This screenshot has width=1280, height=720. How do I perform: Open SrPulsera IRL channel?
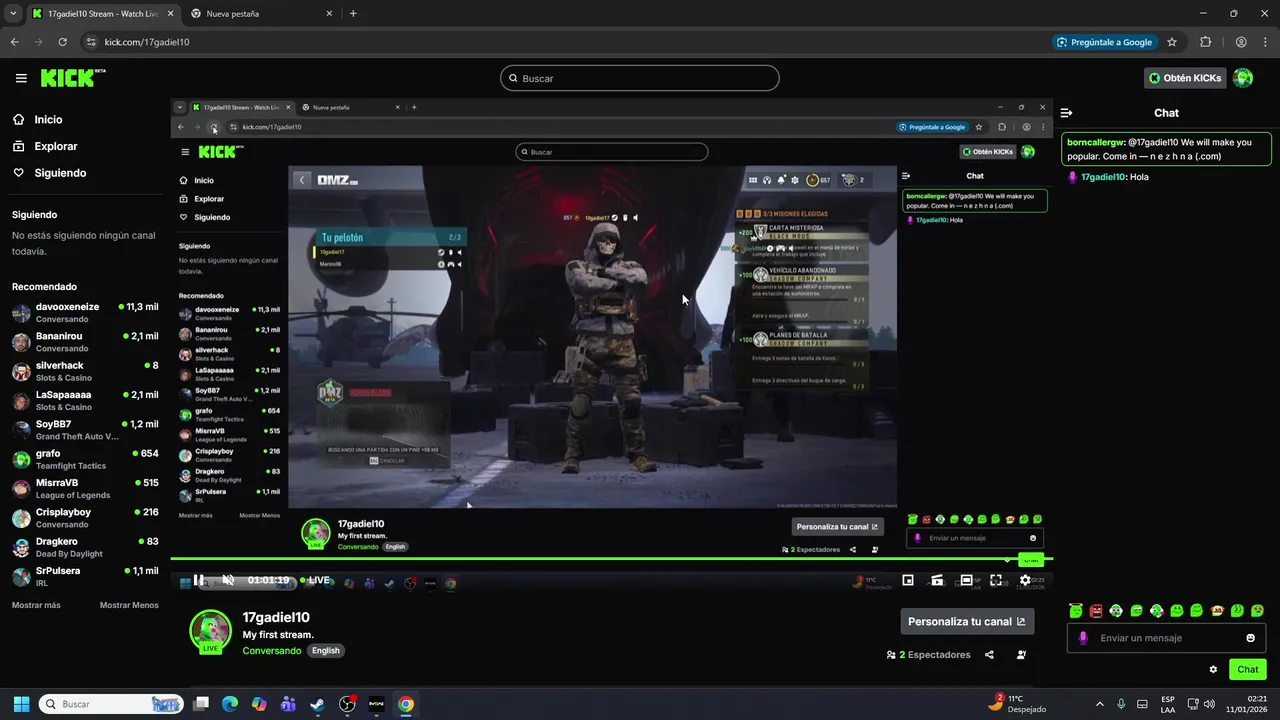85,576
